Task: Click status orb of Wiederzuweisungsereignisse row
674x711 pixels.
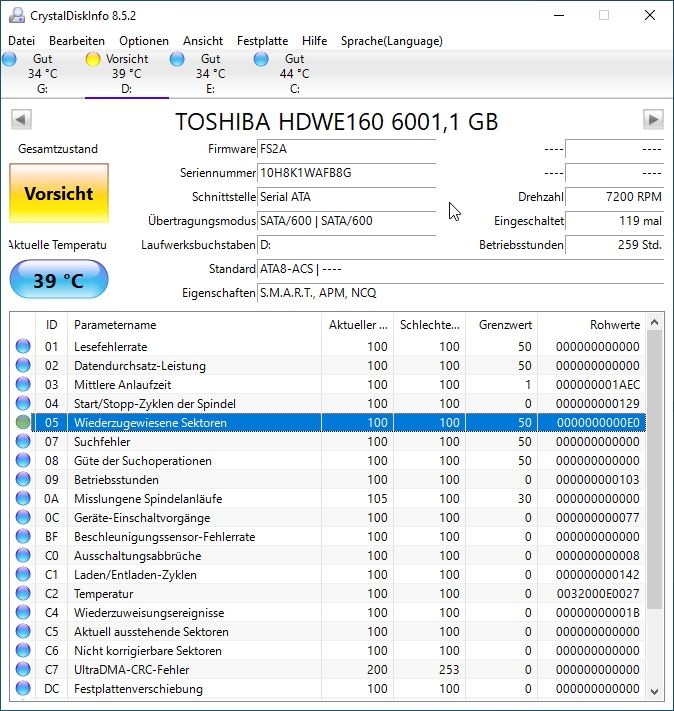Action: pos(23,612)
